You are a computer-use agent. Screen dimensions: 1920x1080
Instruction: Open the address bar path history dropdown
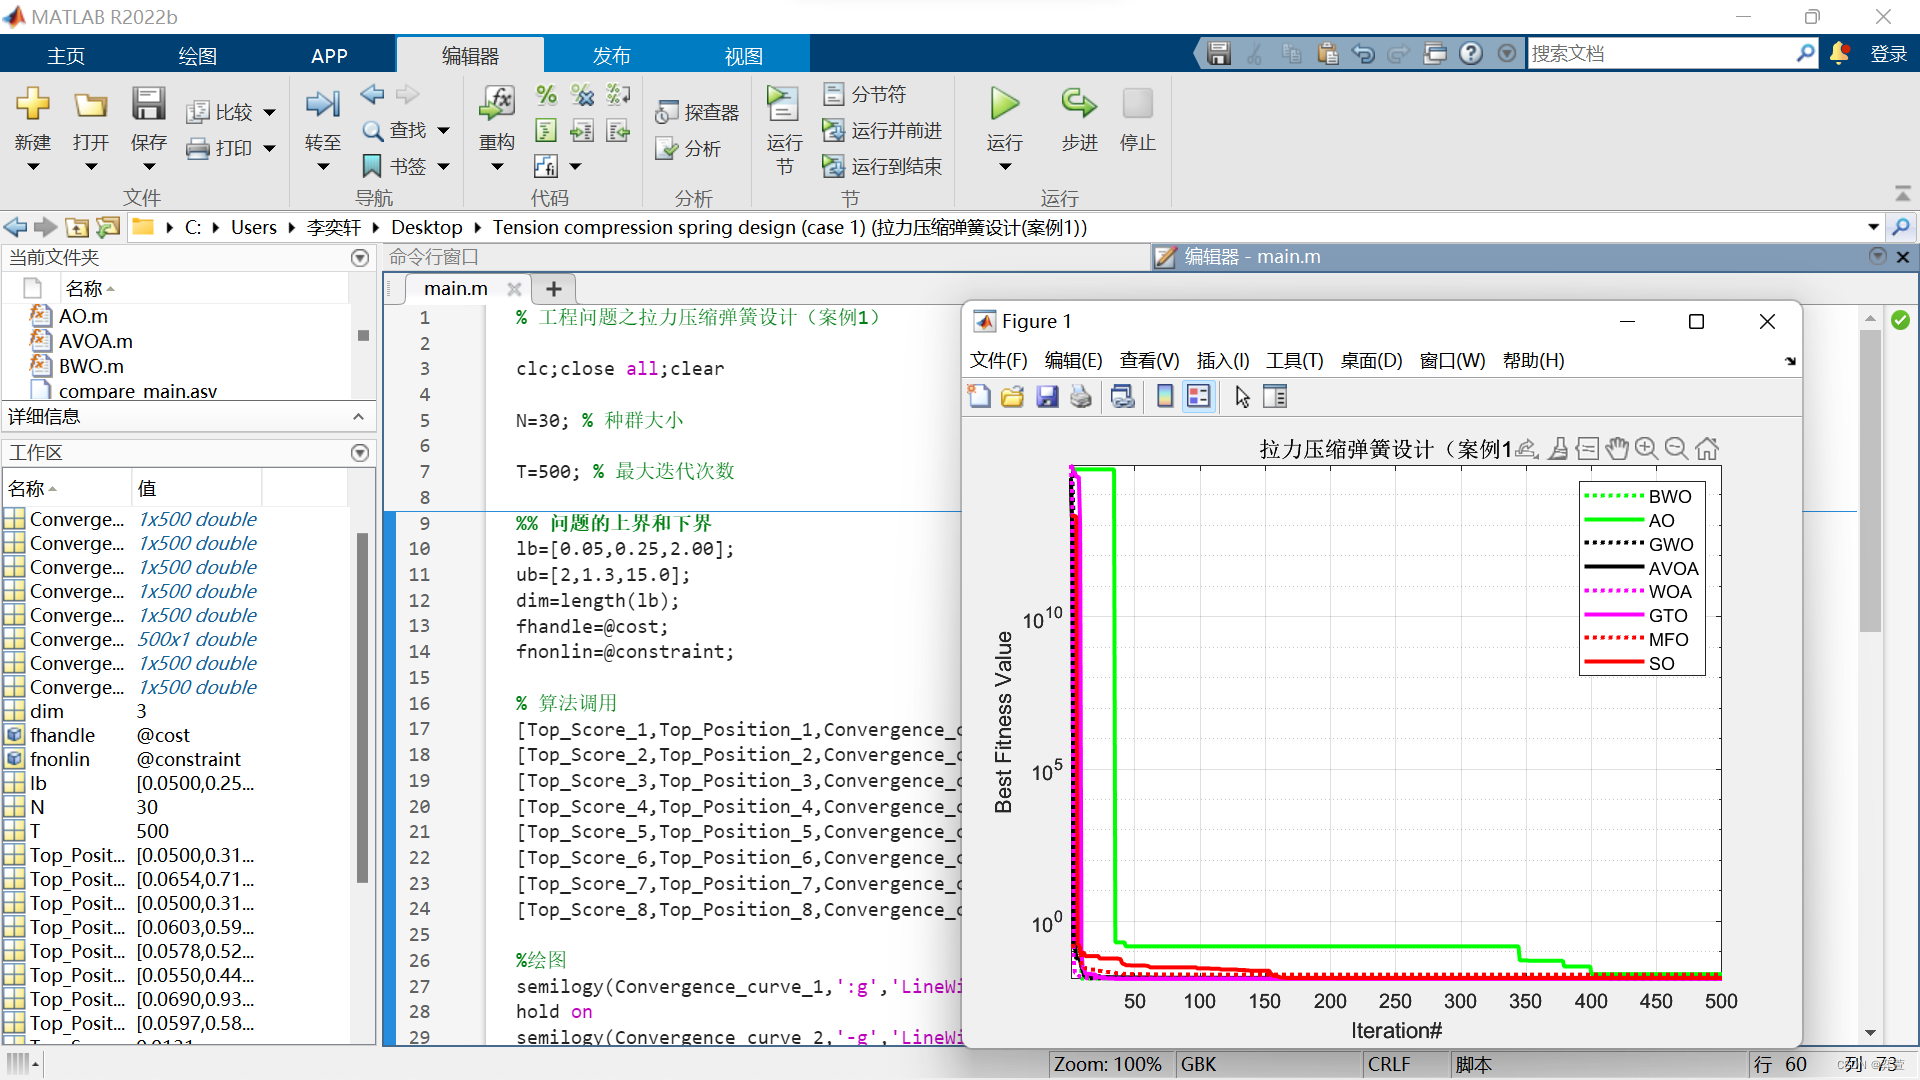pos(1873,227)
